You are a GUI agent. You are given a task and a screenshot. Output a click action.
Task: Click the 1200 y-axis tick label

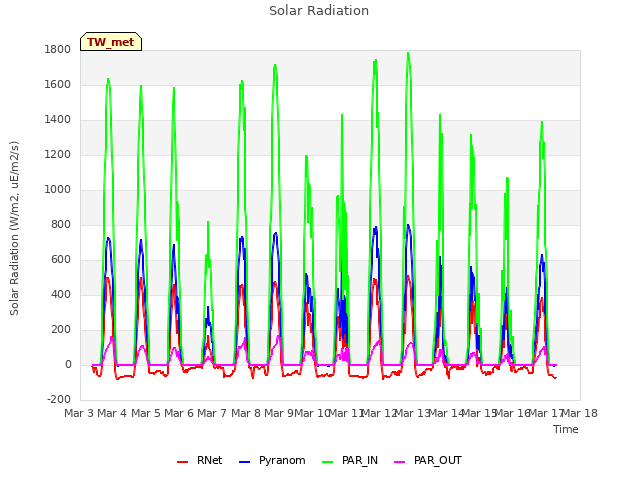pyautogui.click(x=58, y=155)
